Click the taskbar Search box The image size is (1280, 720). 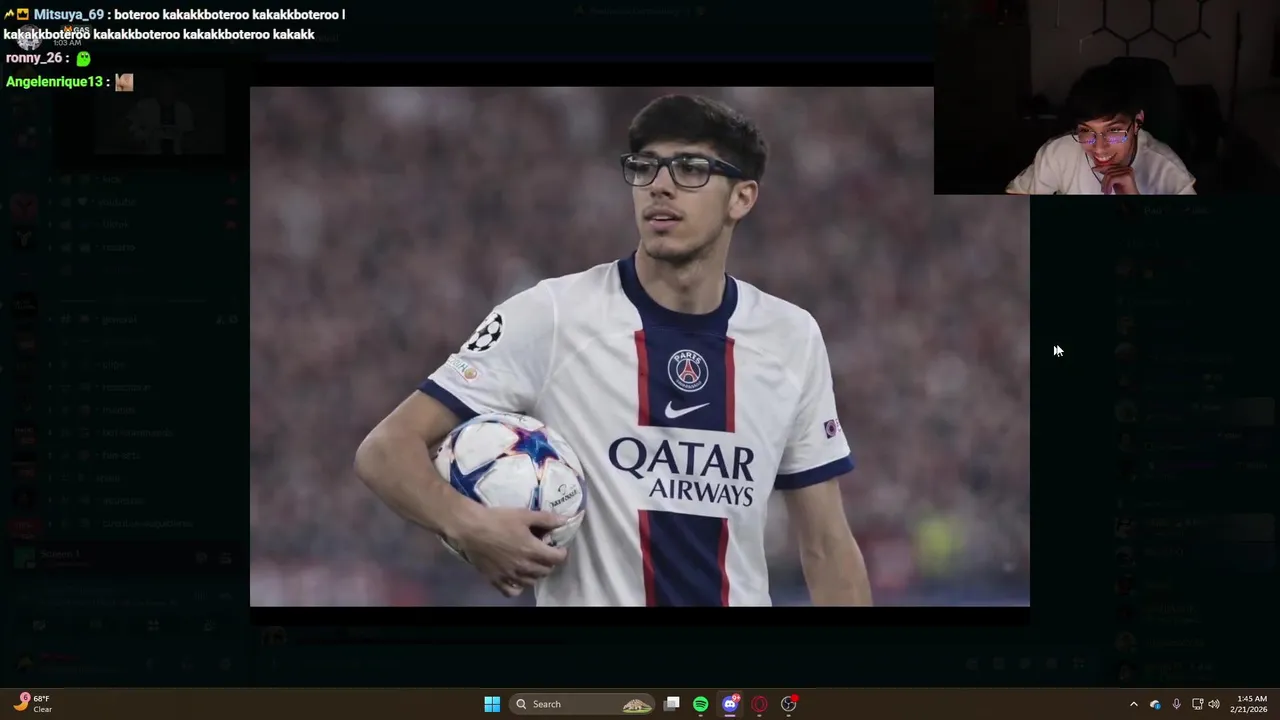583,704
